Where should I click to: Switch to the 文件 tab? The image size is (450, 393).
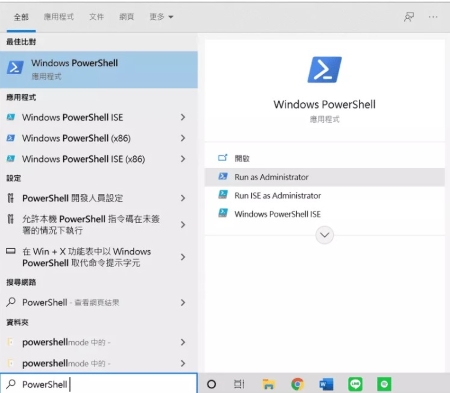coord(96,17)
